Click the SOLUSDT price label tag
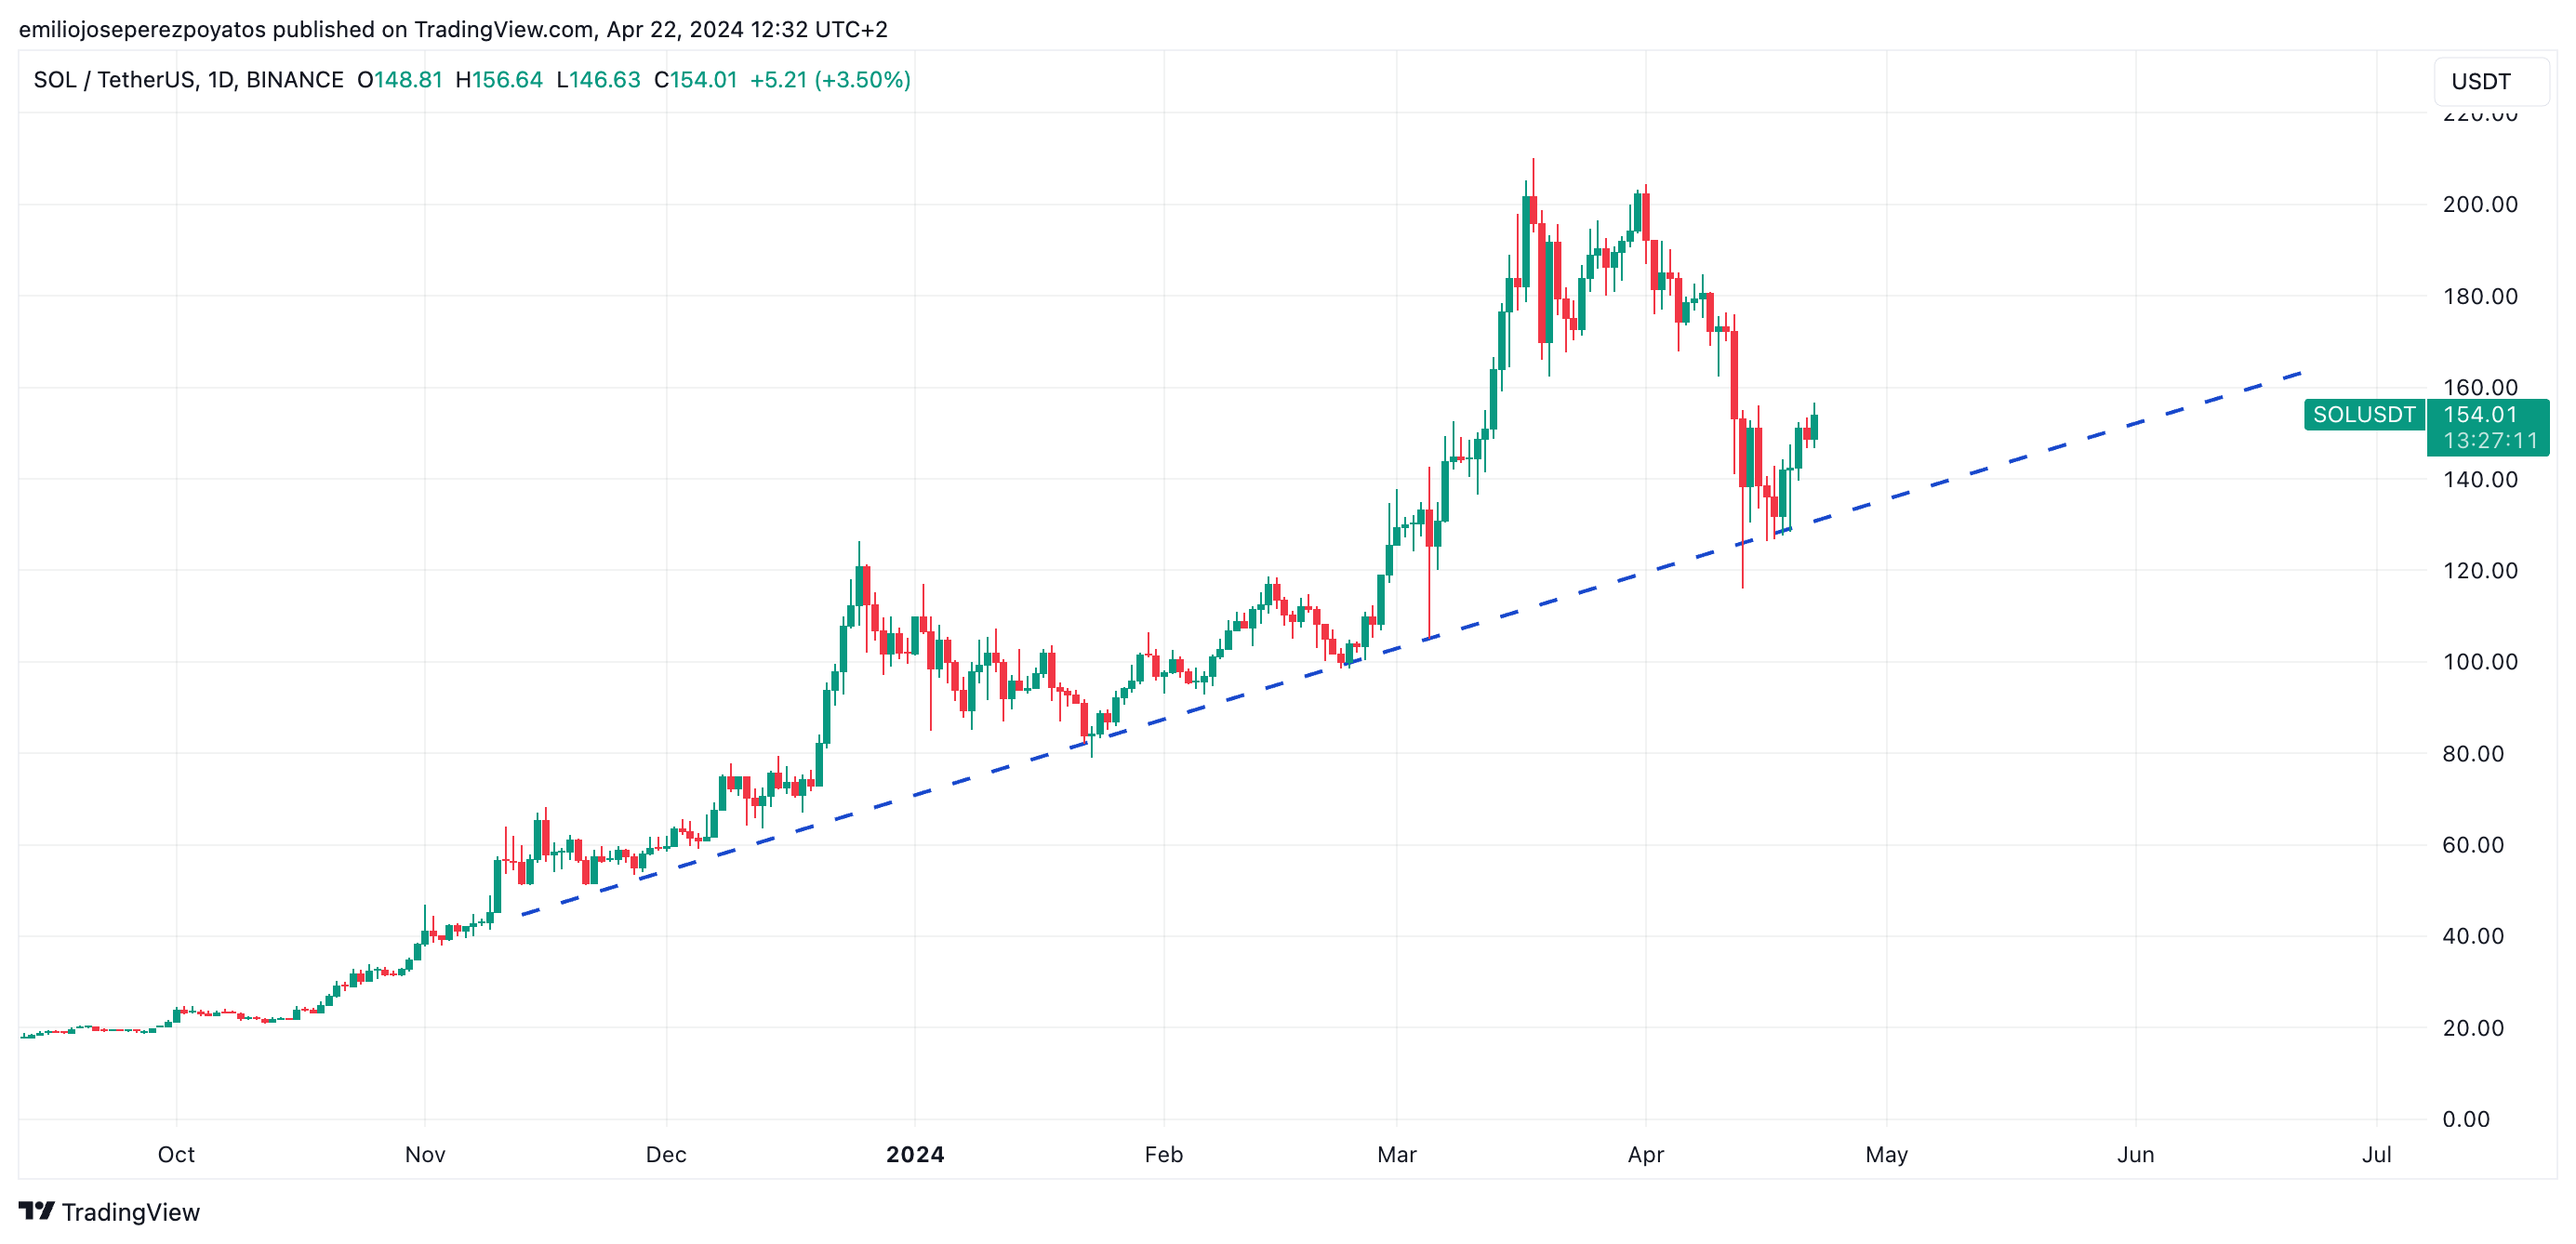The width and height of the screenshot is (2576, 1244). tap(2364, 414)
